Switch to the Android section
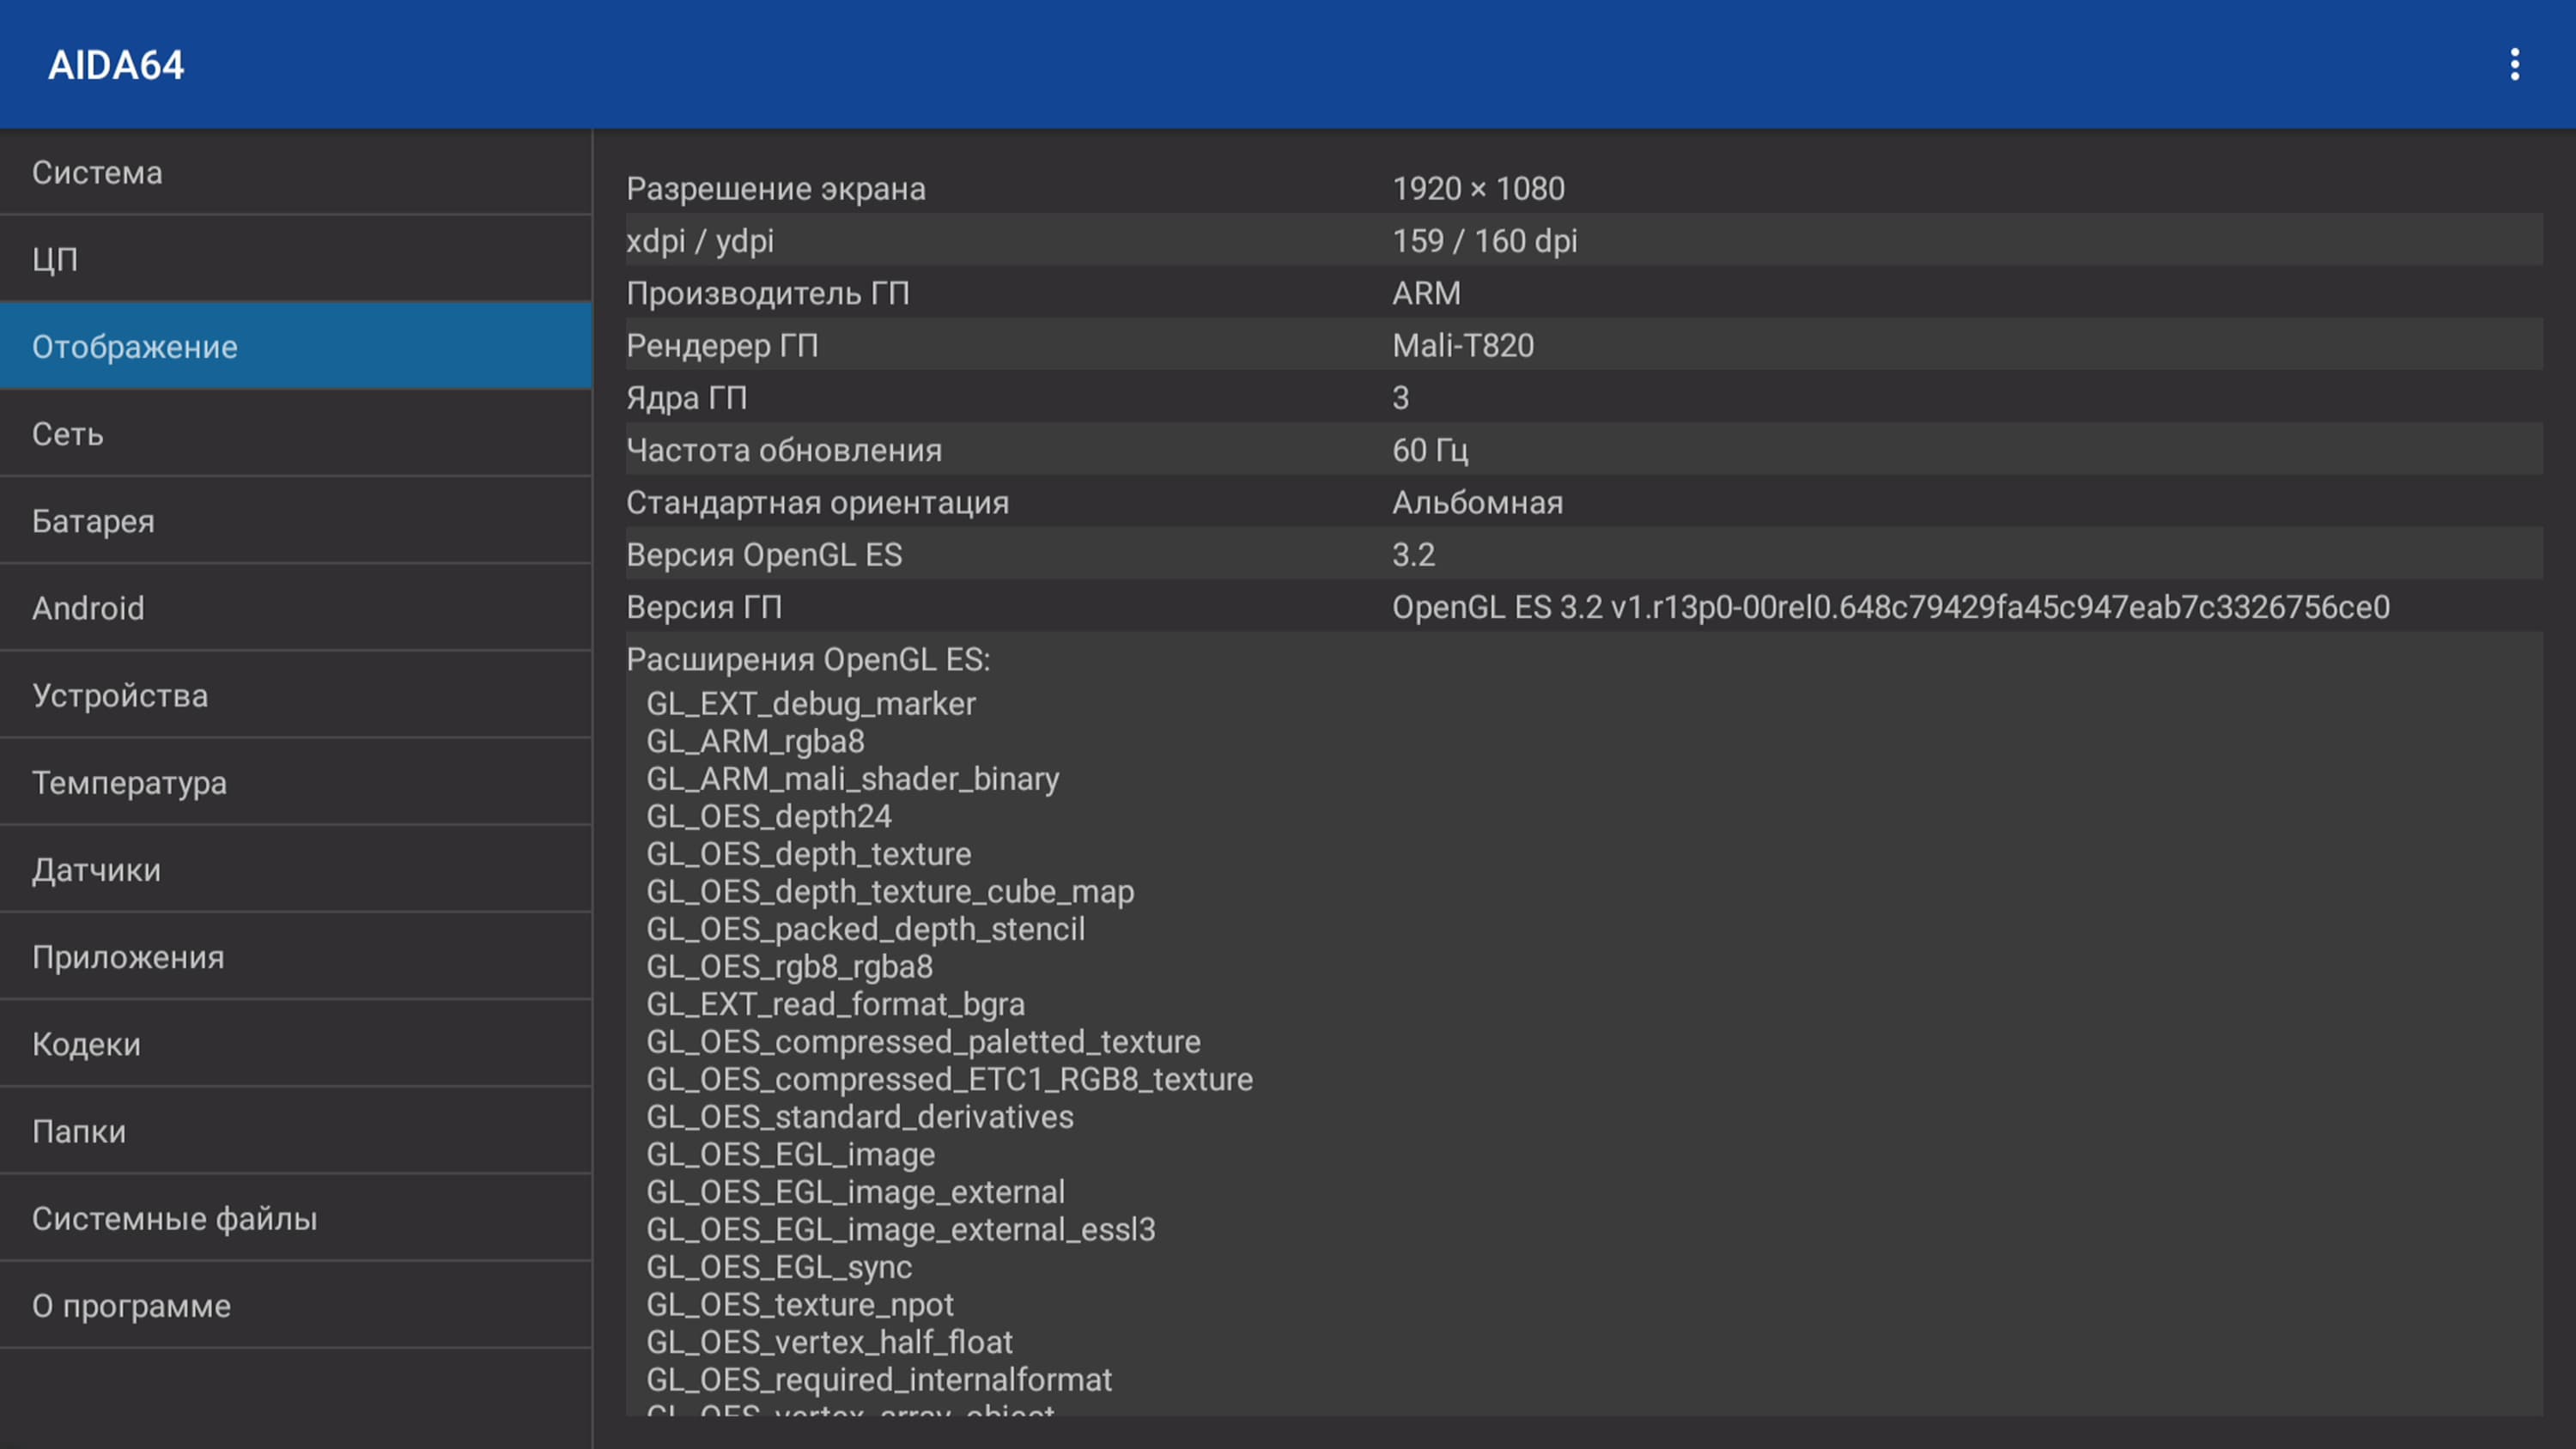2576x1449 pixels. click(x=296, y=607)
